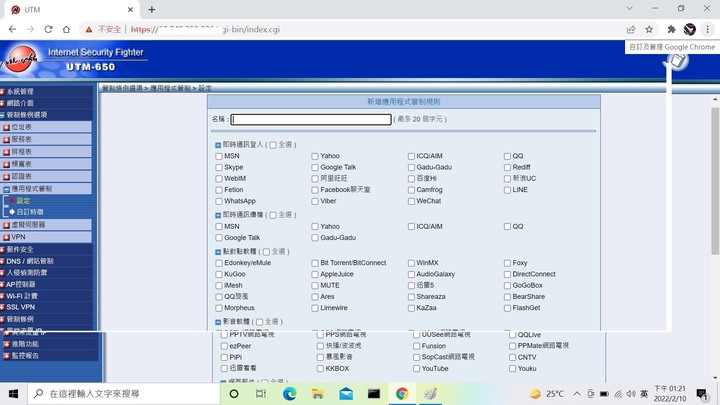The height and width of the screenshot is (405, 720).
Task: Check the KKBOX checkbox
Action: (321, 368)
